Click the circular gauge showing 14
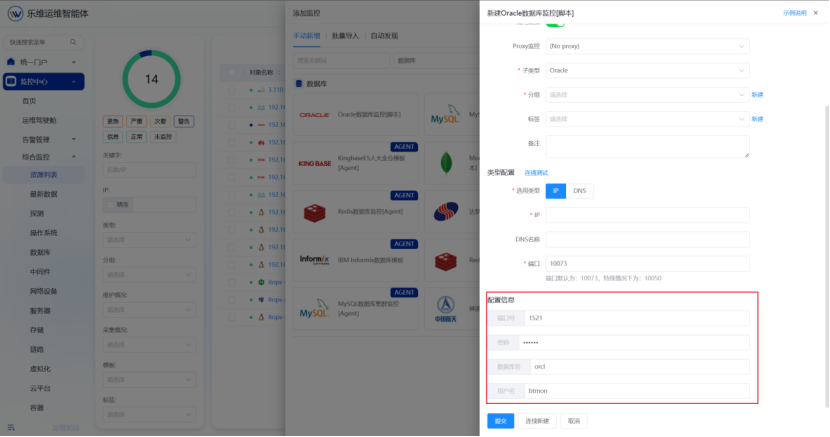830x437 pixels. coord(151,79)
